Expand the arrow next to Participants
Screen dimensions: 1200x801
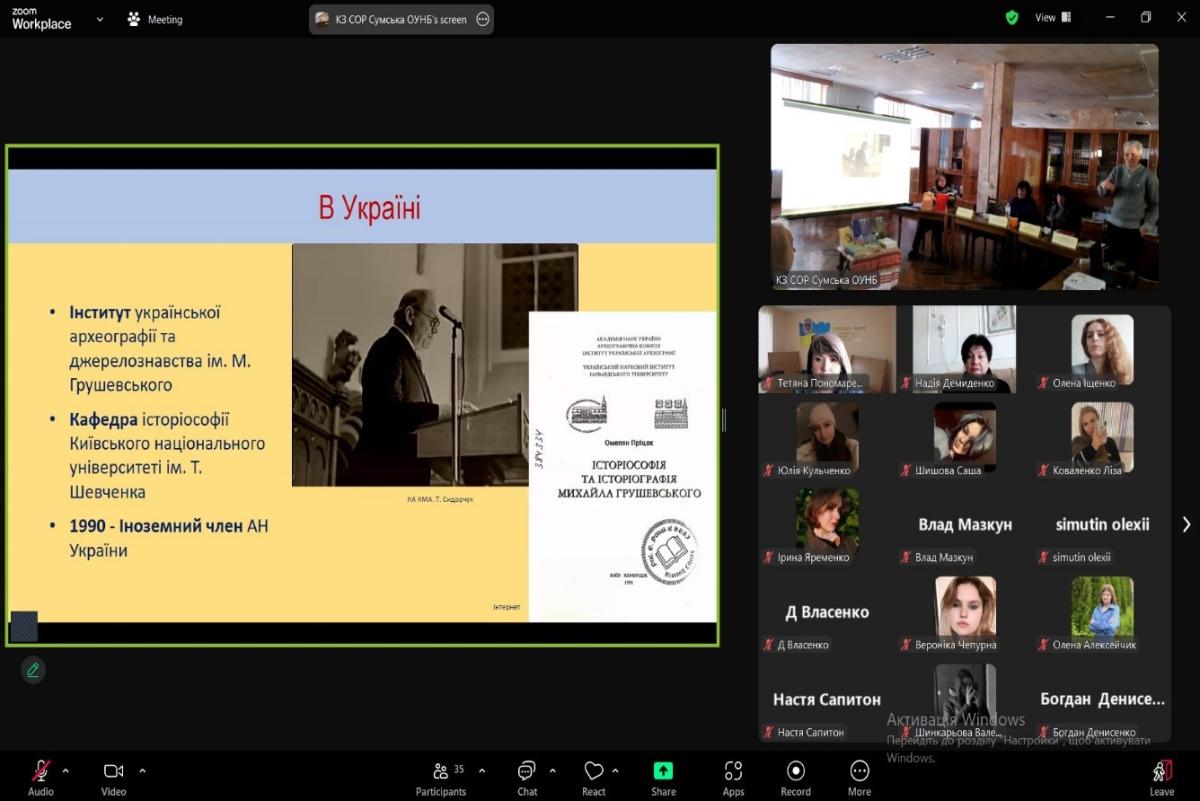tap(482, 771)
